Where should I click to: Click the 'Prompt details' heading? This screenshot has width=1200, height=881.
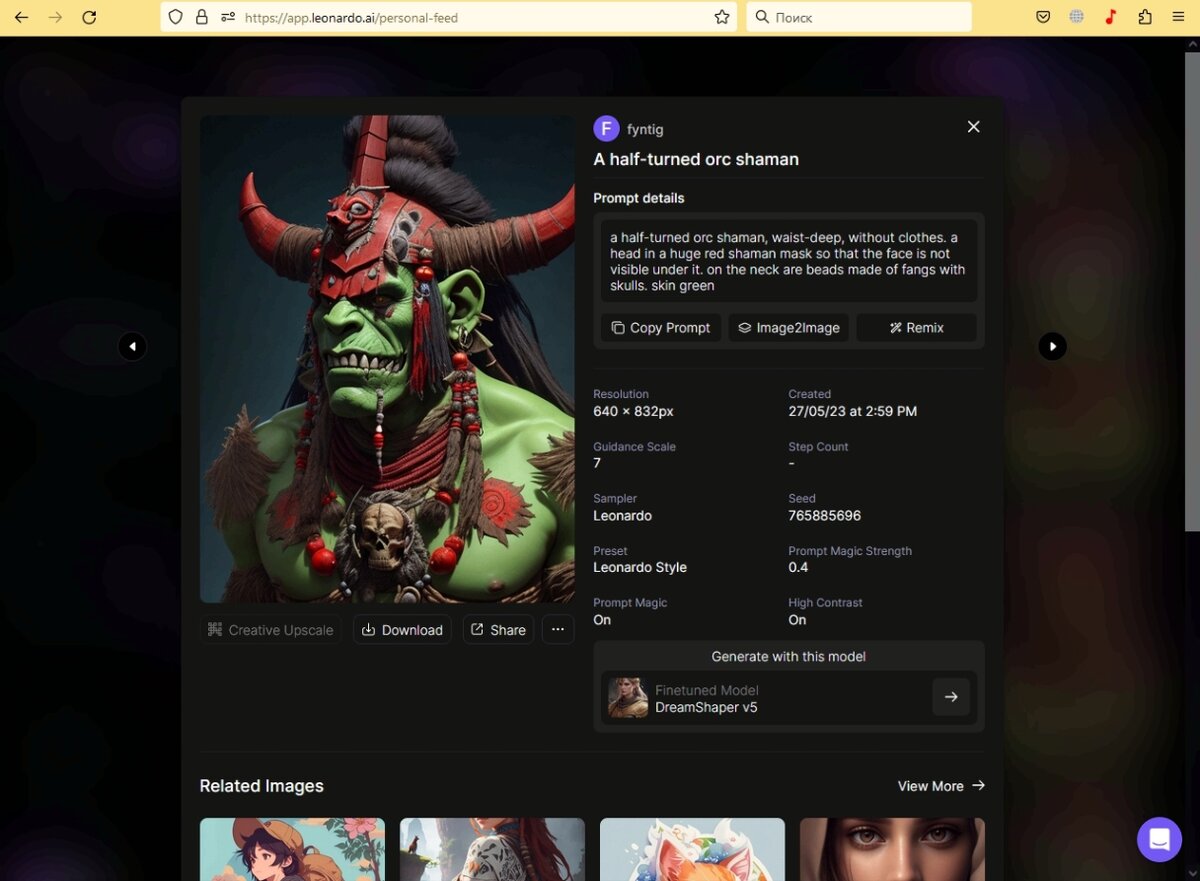(x=639, y=198)
